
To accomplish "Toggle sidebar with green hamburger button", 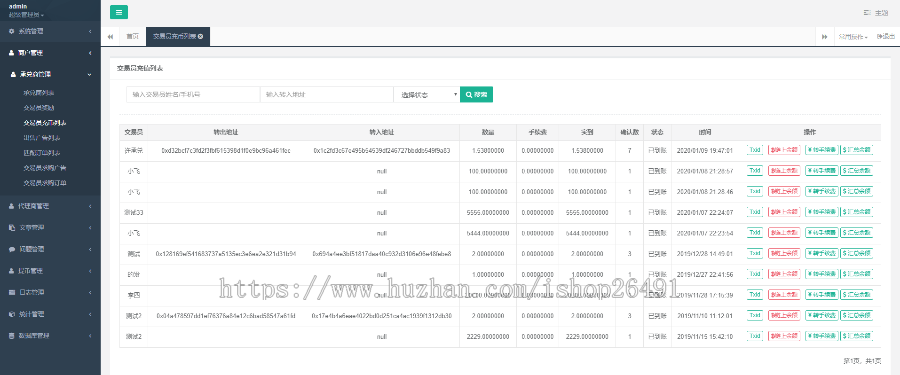I will tap(118, 12).
